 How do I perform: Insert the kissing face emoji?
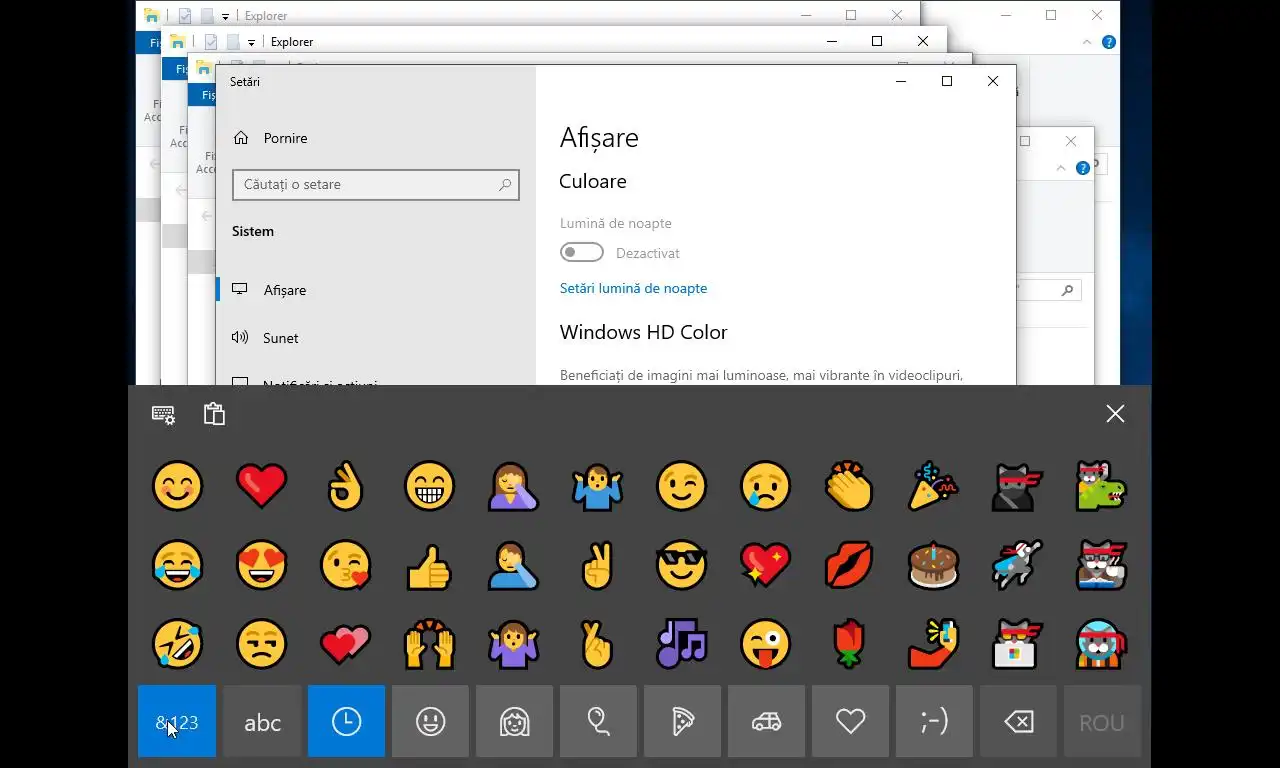pos(345,565)
